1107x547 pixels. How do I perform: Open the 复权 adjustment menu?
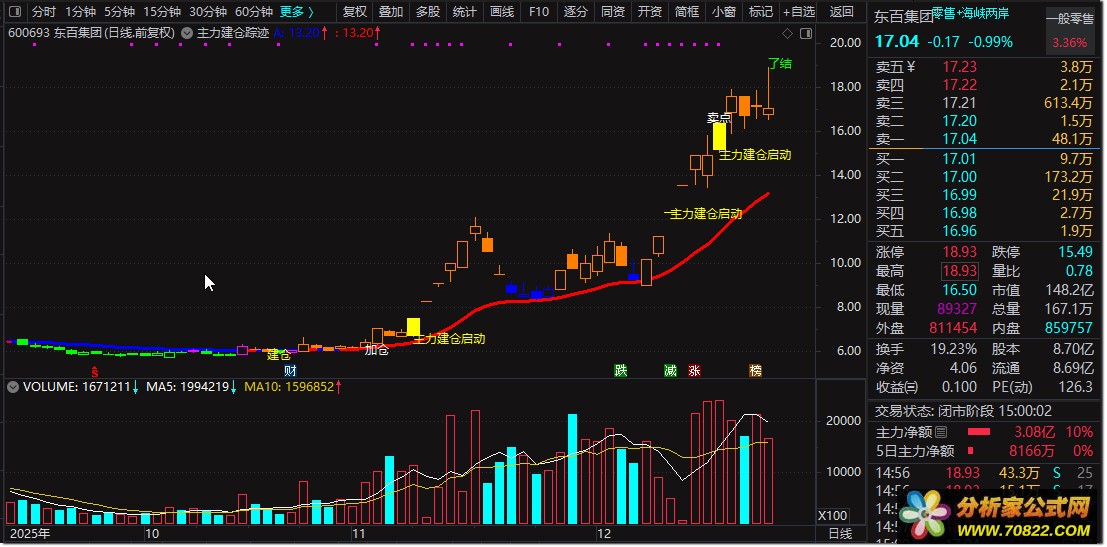click(x=354, y=12)
